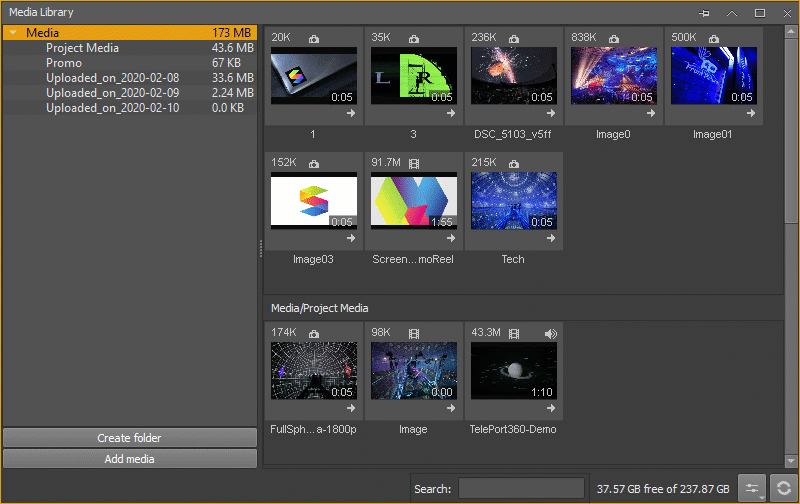Open the settings button dropdown corner arrow
The height and width of the screenshot is (504, 800).
[x=762, y=498]
